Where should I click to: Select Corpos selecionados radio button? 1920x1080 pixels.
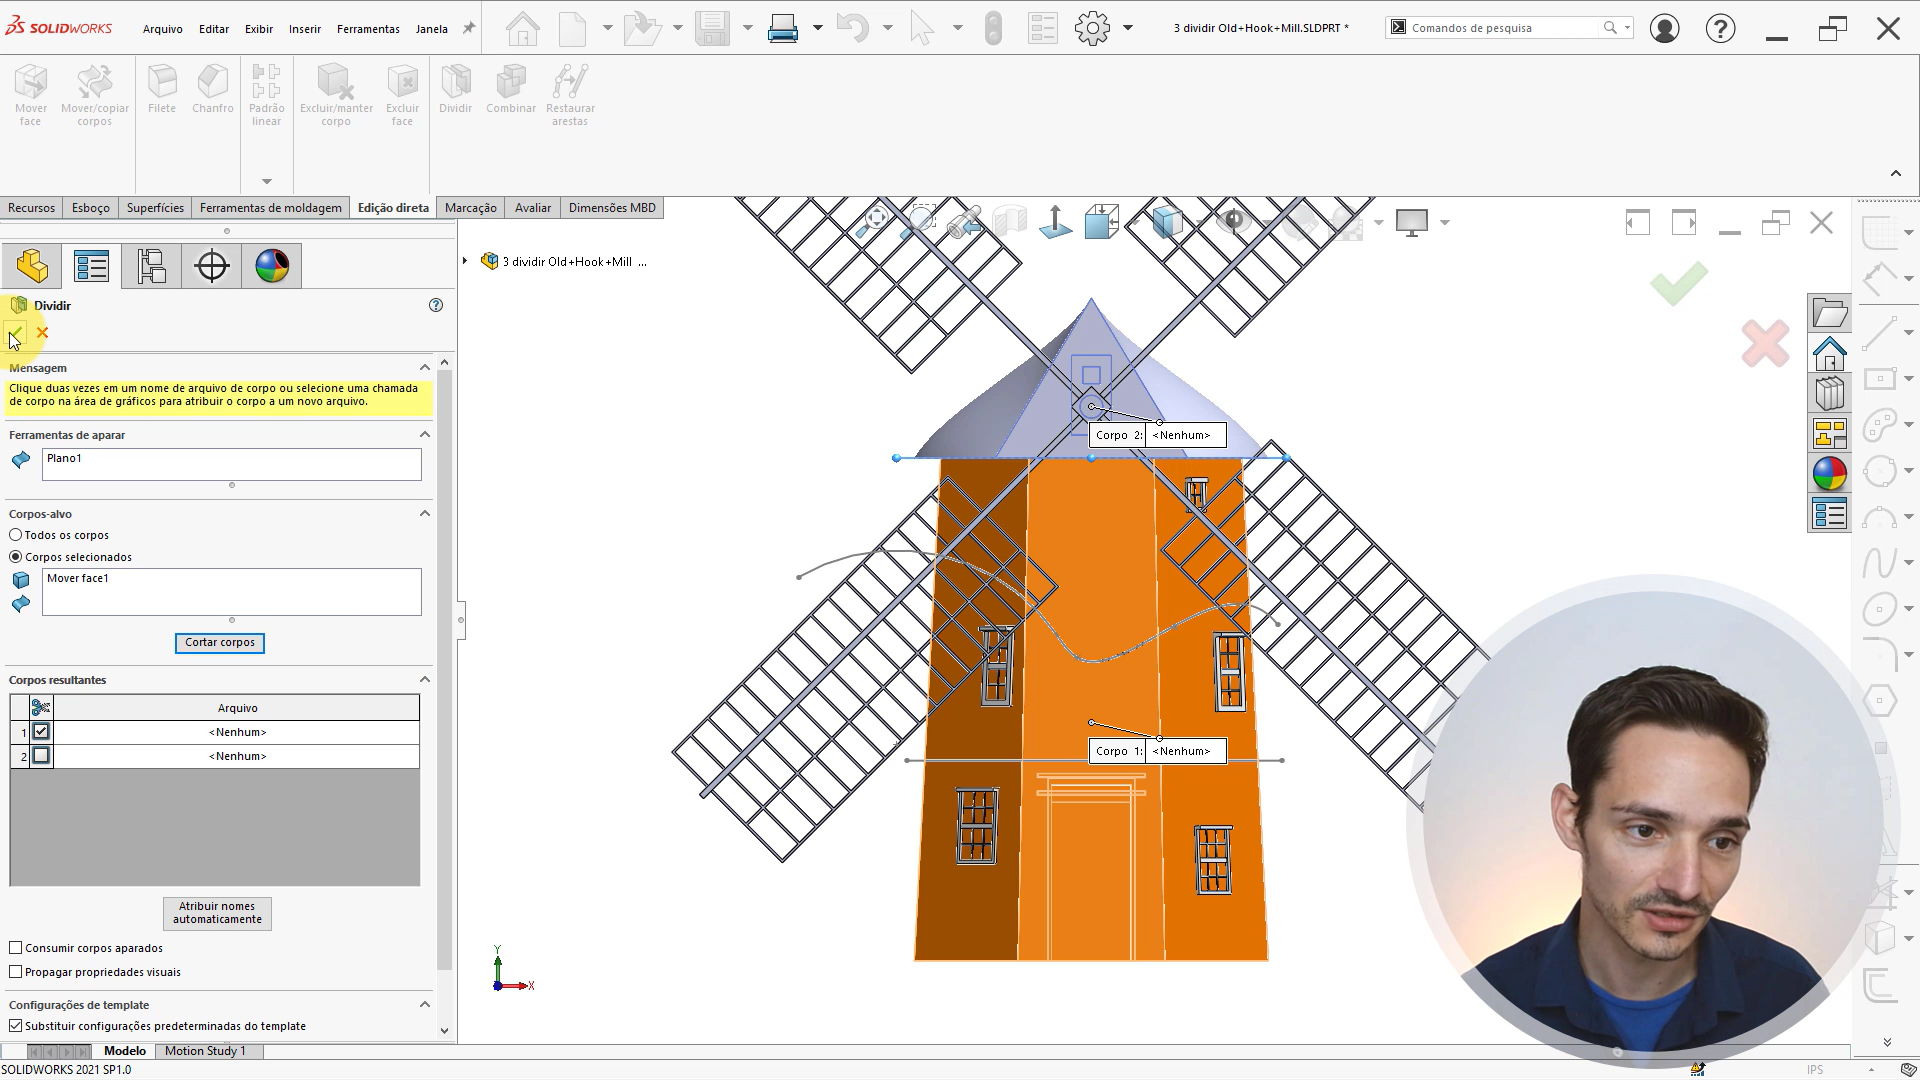click(x=16, y=557)
